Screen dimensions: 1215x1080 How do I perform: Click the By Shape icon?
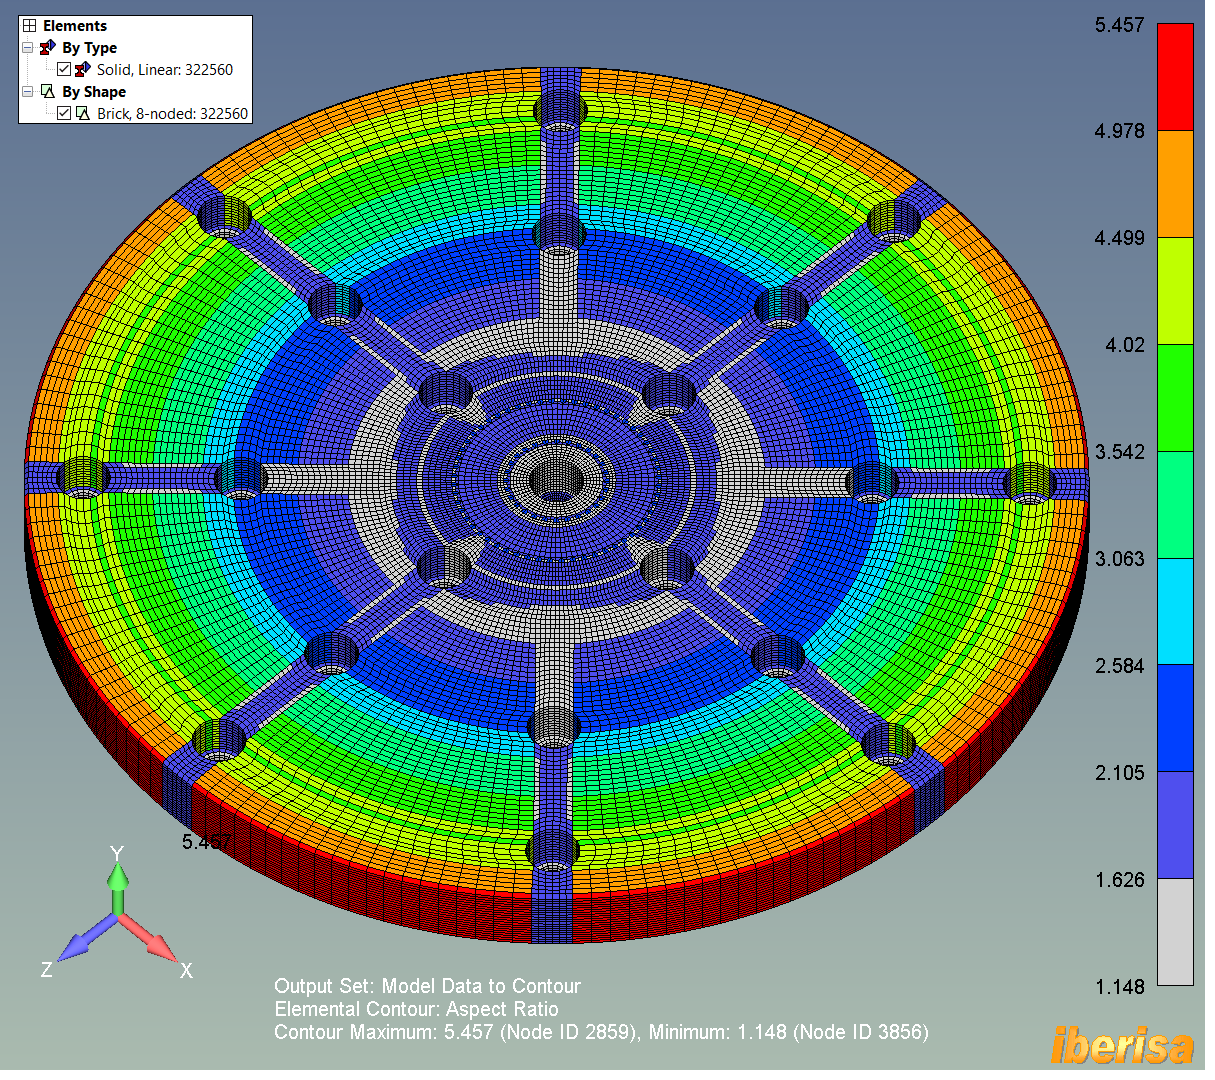click(x=48, y=92)
